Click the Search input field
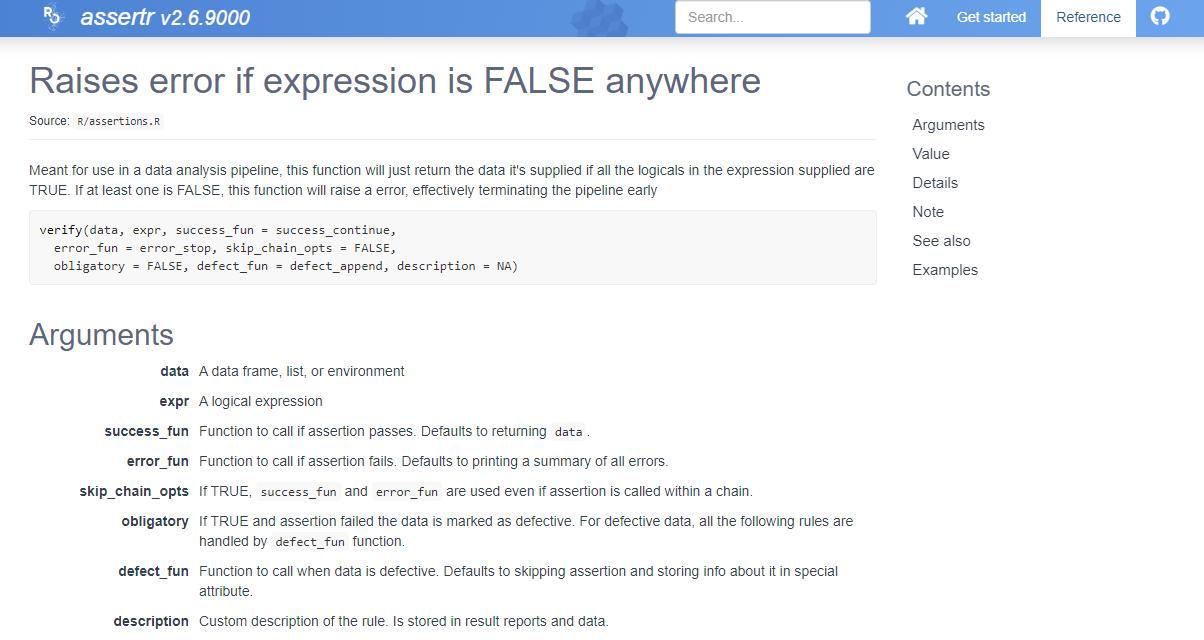Screen dimensions: 1204x640 pos(772,16)
